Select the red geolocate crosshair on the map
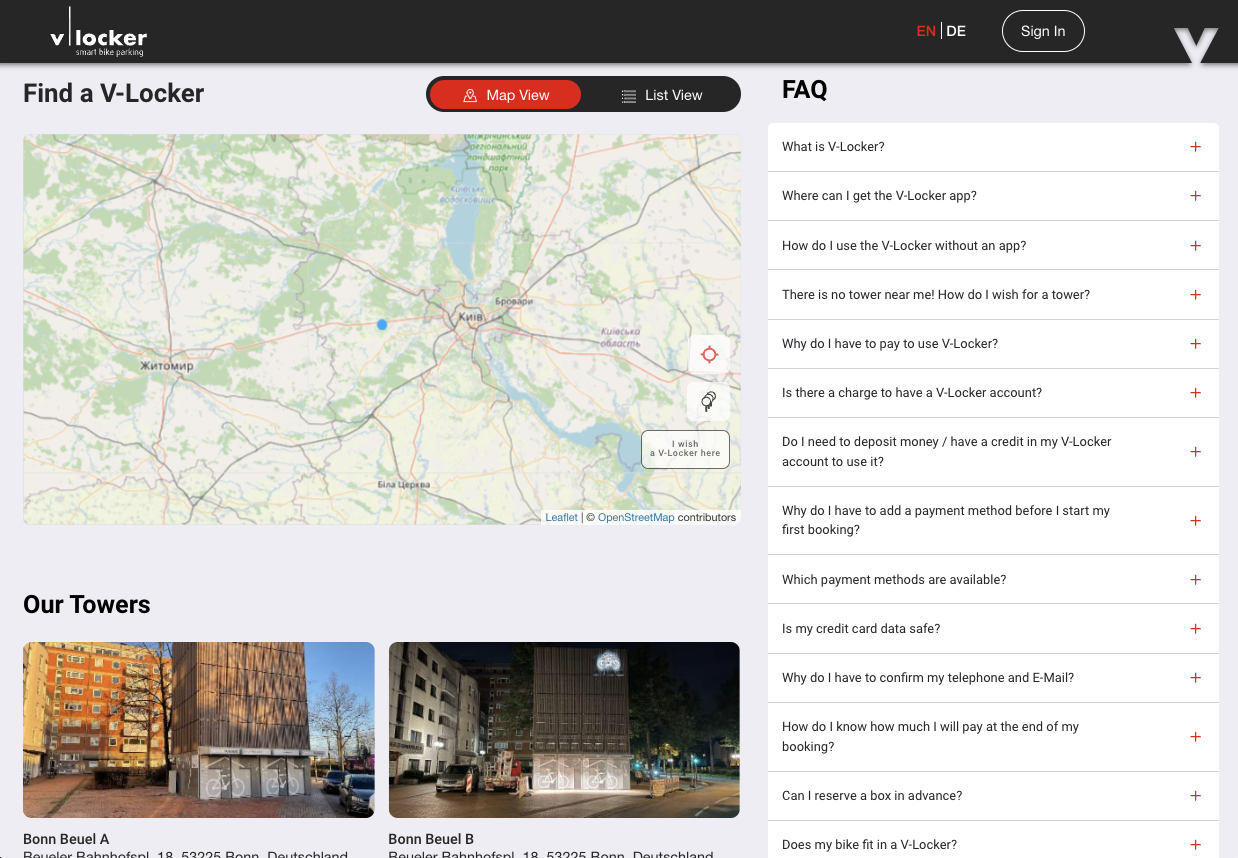 point(709,354)
